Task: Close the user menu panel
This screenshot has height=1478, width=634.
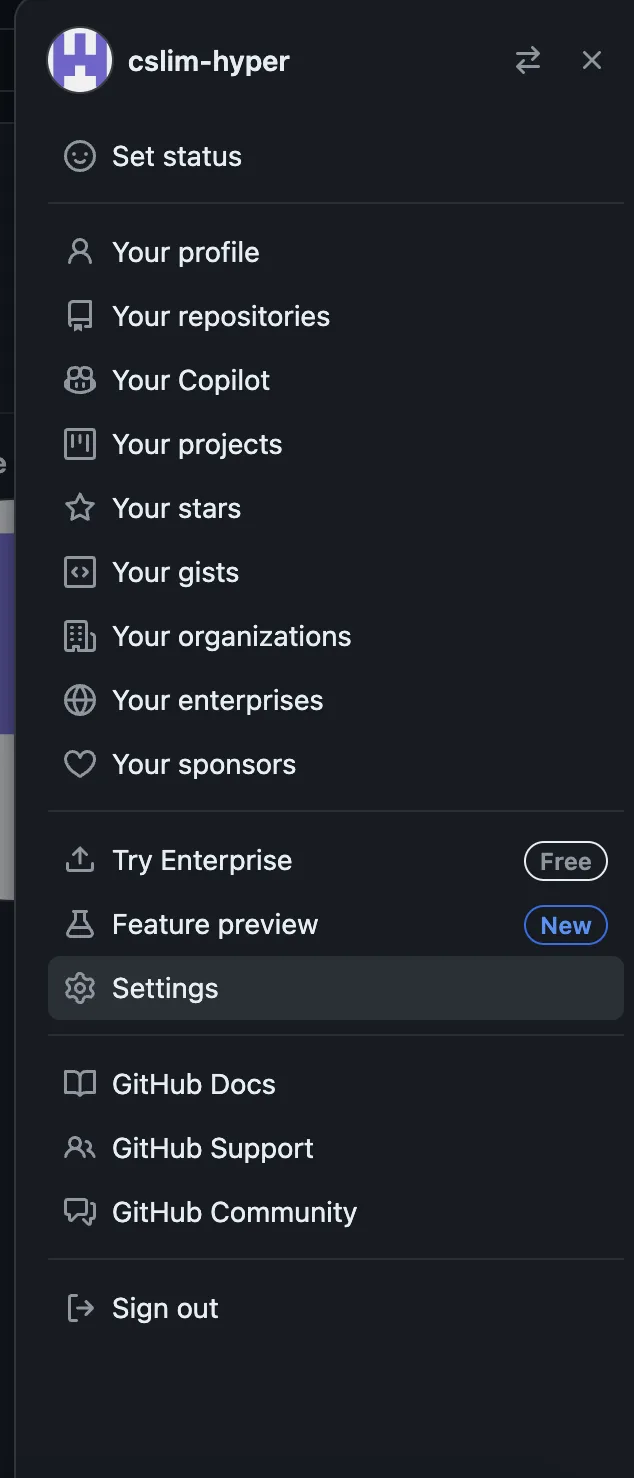Action: 592,60
